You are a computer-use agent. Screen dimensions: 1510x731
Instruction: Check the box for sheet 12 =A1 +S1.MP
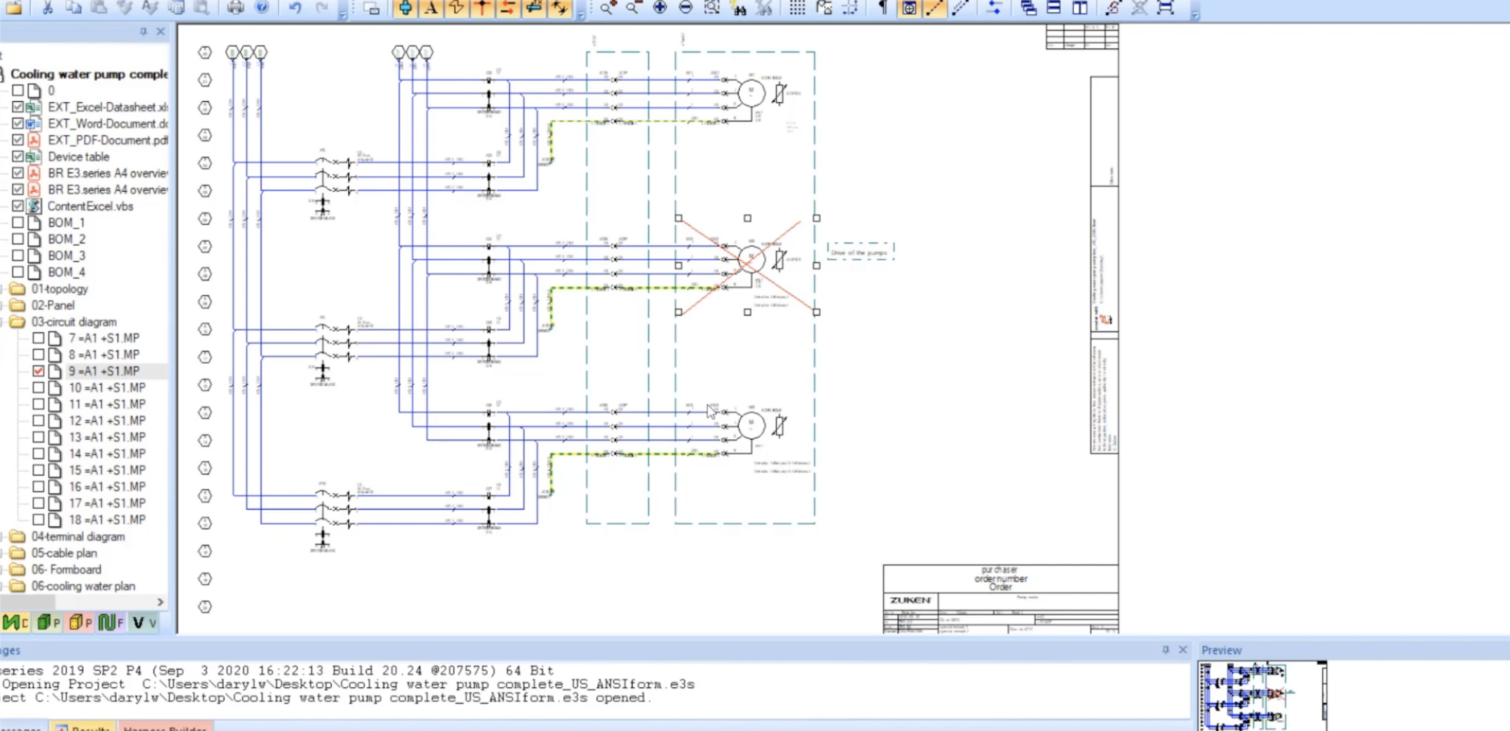point(39,421)
